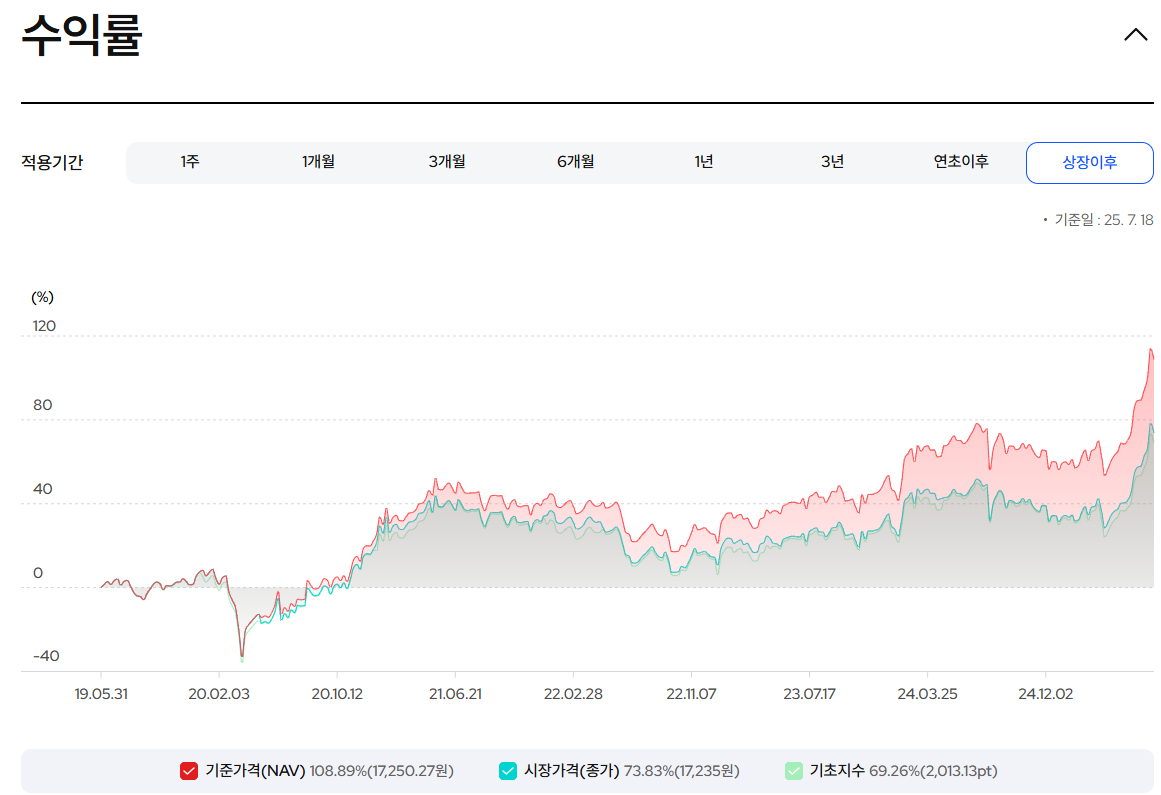
Task: Choose the 6개월 period
Action: click(x=575, y=162)
